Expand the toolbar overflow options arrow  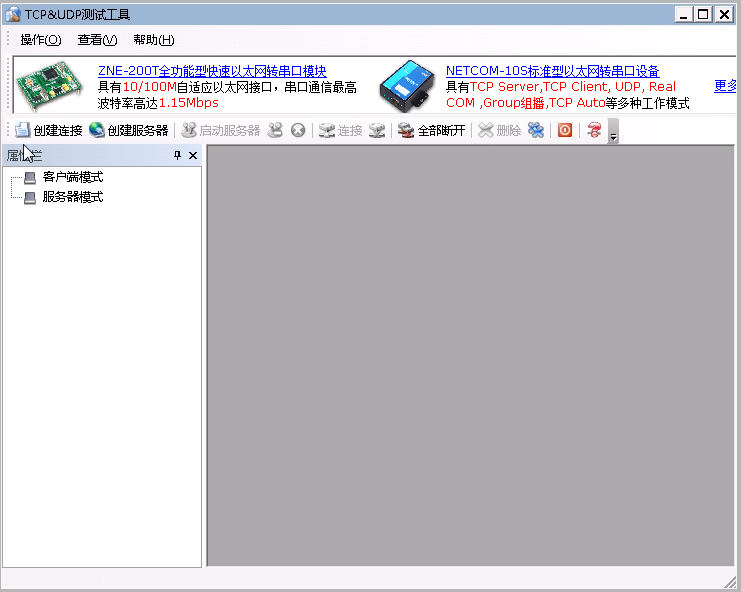coord(613,131)
